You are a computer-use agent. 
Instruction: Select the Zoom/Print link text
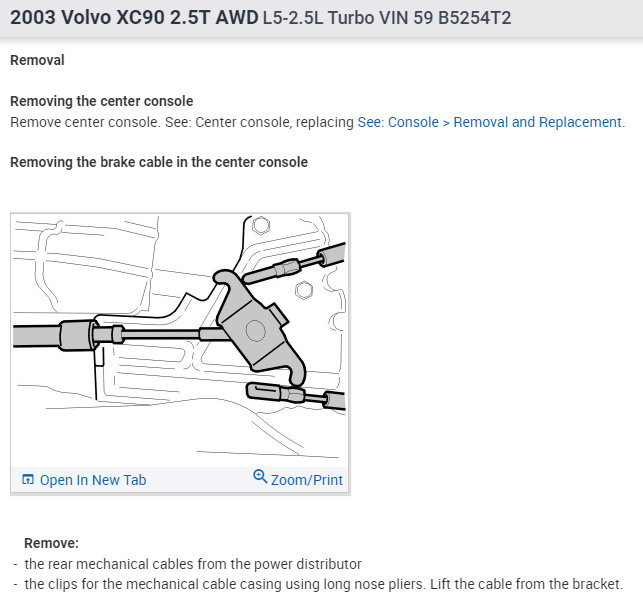(306, 480)
